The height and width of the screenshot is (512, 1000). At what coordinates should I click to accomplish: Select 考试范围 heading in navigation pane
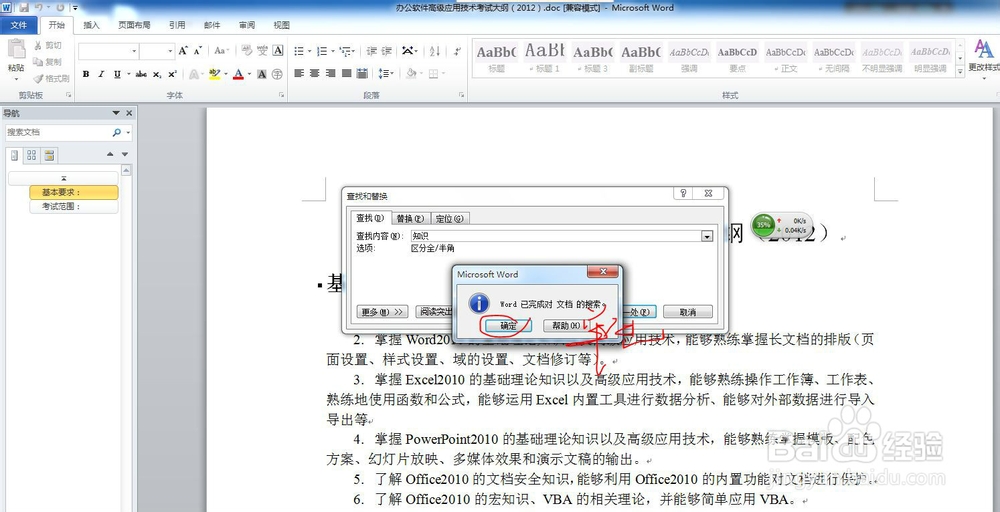coord(73,207)
